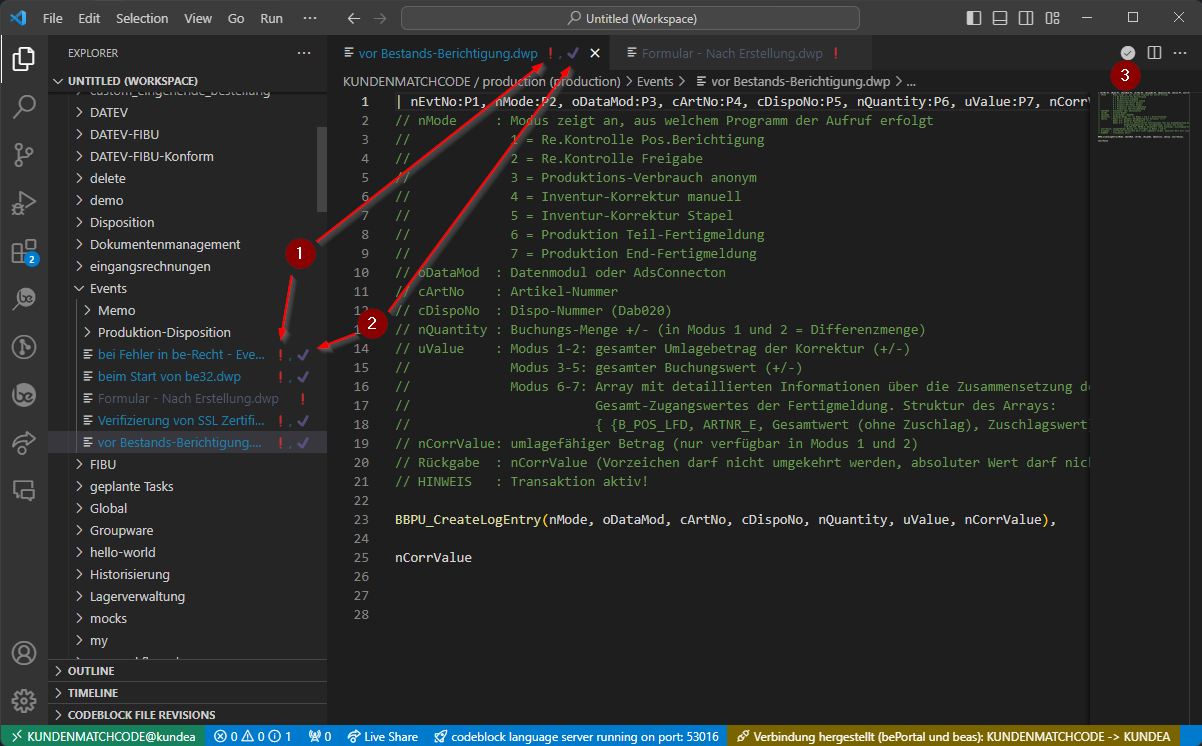This screenshot has height=746, width=1202.
Task: Expand the OUTLINE section
Action: point(91,671)
